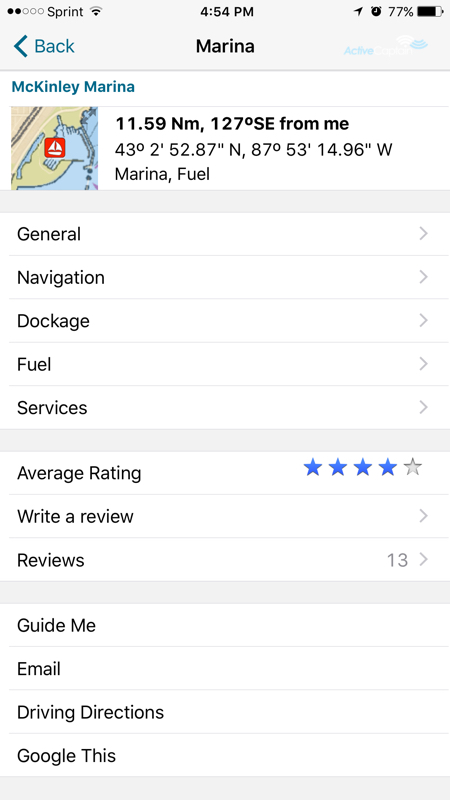The width and height of the screenshot is (450, 800).
Task: Choose Google This
Action: [225, 755]
